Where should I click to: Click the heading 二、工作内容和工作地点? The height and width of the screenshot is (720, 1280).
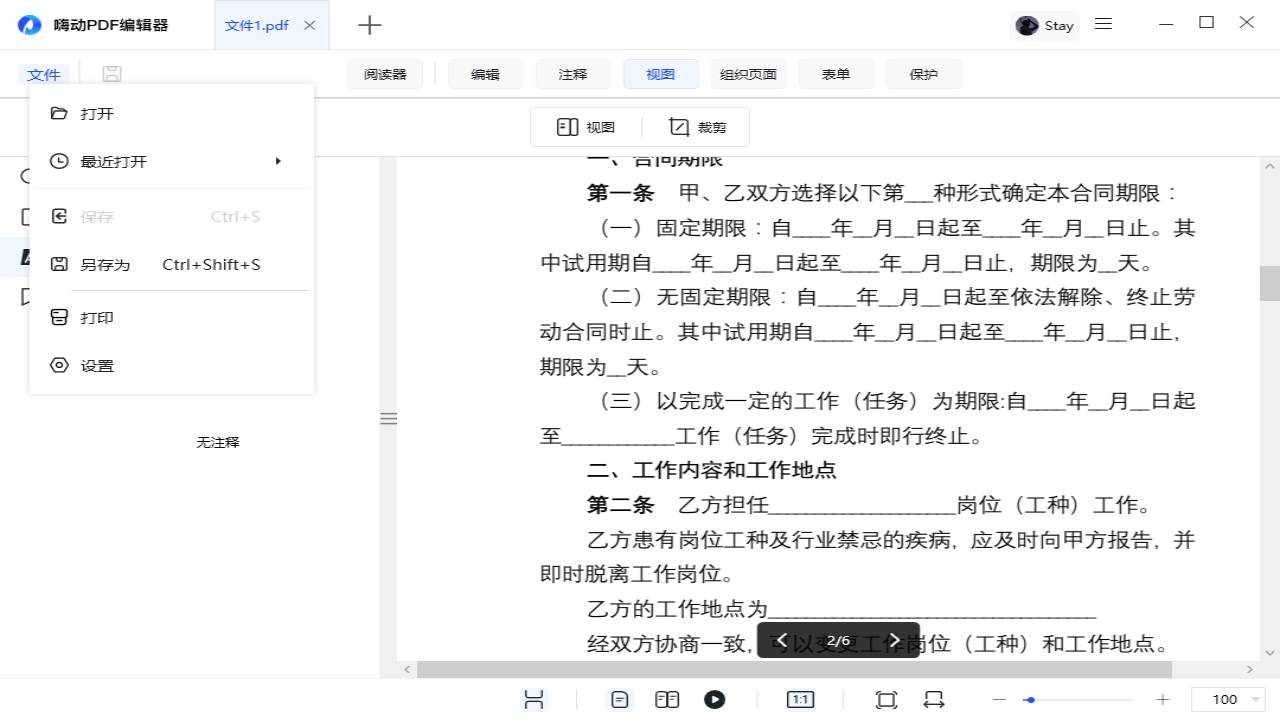click(x=711, y=470)
